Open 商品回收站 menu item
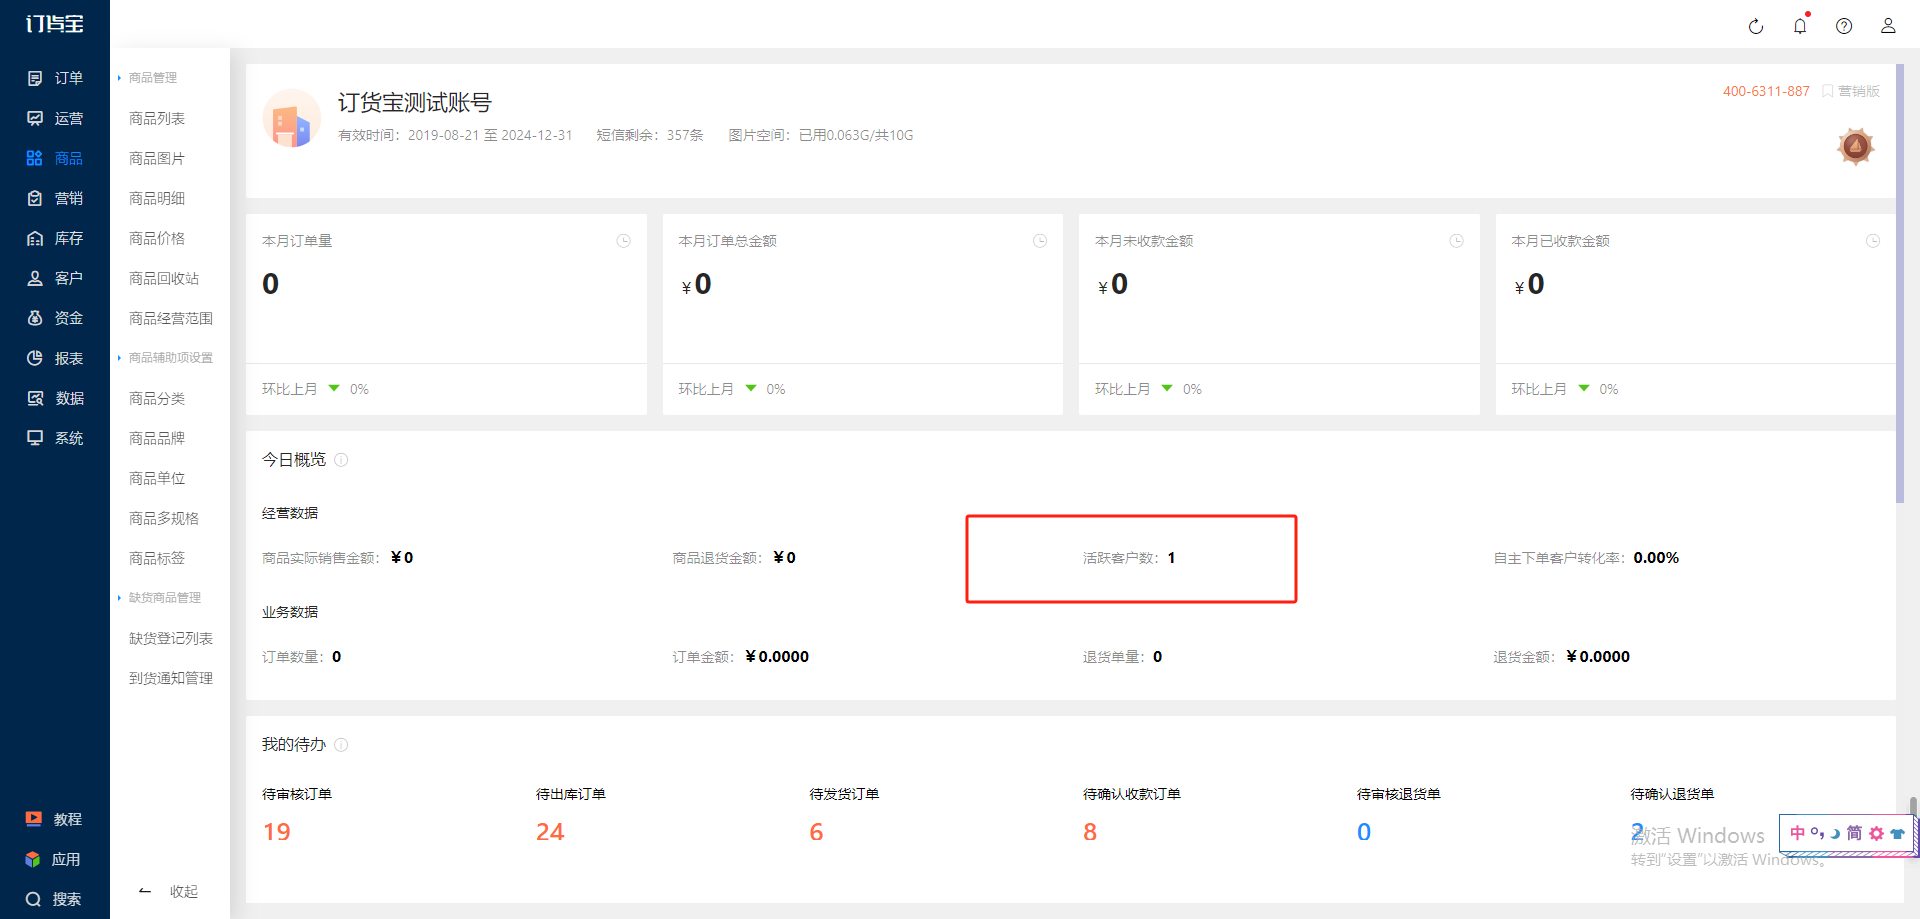The image size is (1920, 919). coord(164,278)
